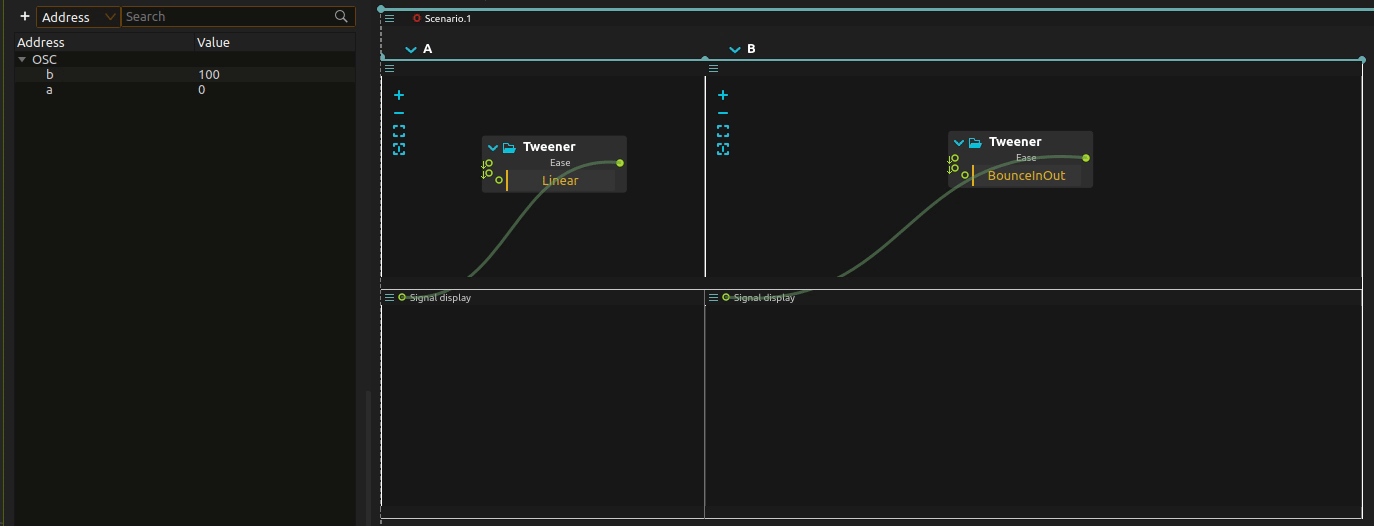Collapse the Linear Tweener node chevron

(x=492, y=148)
